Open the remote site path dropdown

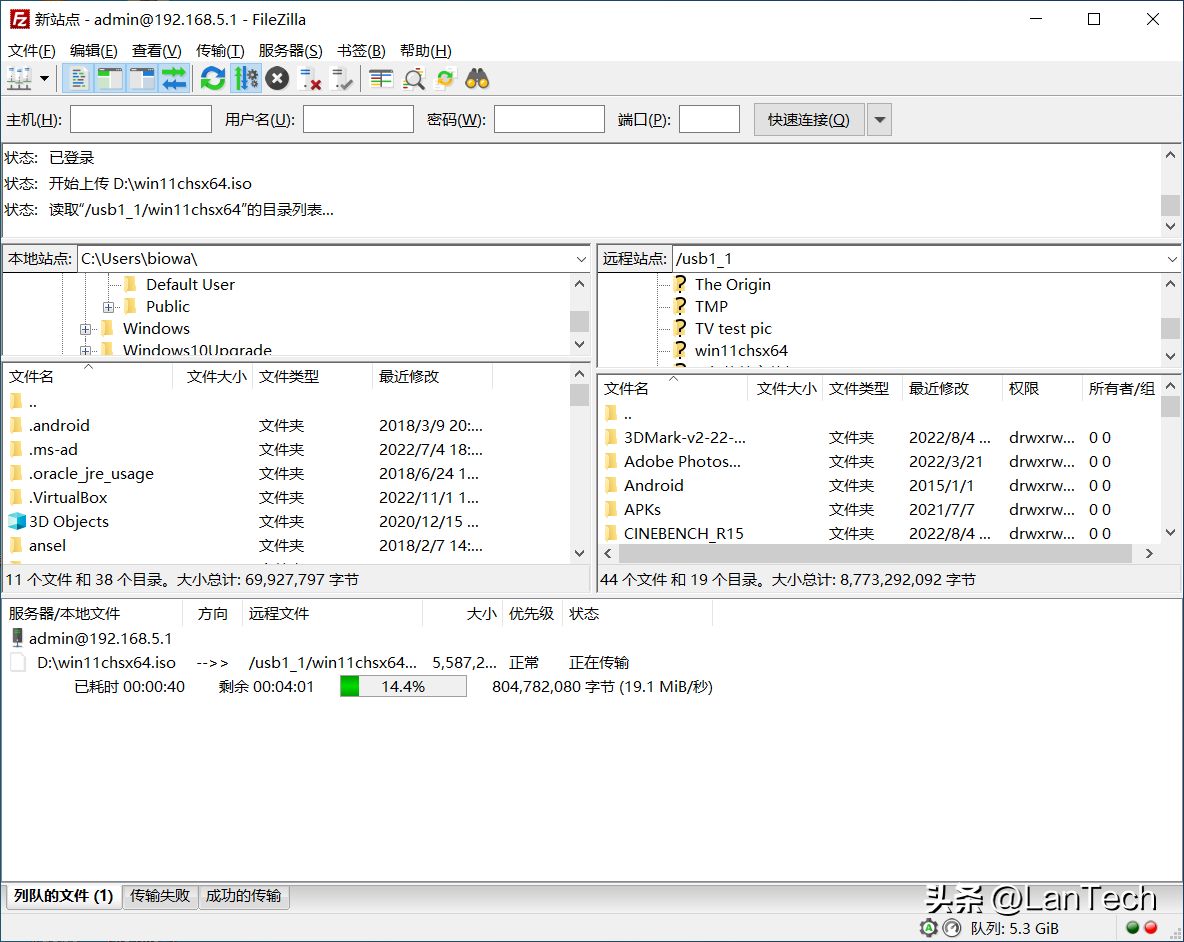click(x=1172, y=259)
